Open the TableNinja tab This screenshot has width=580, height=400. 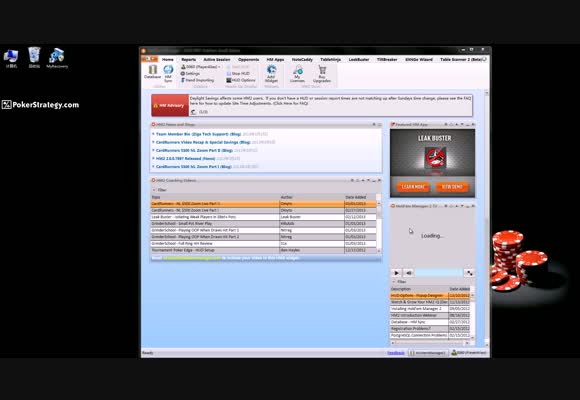pyautogui.click(x=330, y=59)
